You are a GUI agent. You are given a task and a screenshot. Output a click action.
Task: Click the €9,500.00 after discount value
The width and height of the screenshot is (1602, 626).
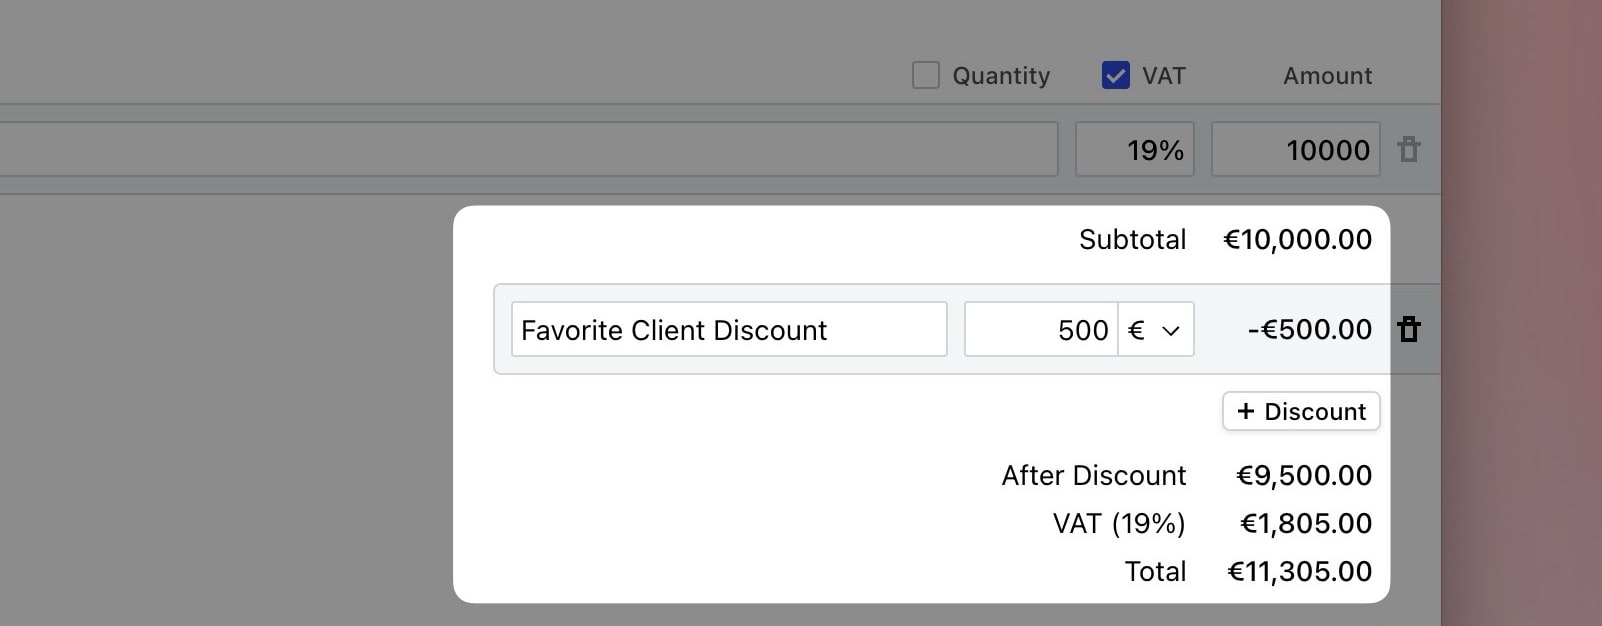click(1303, 476)
